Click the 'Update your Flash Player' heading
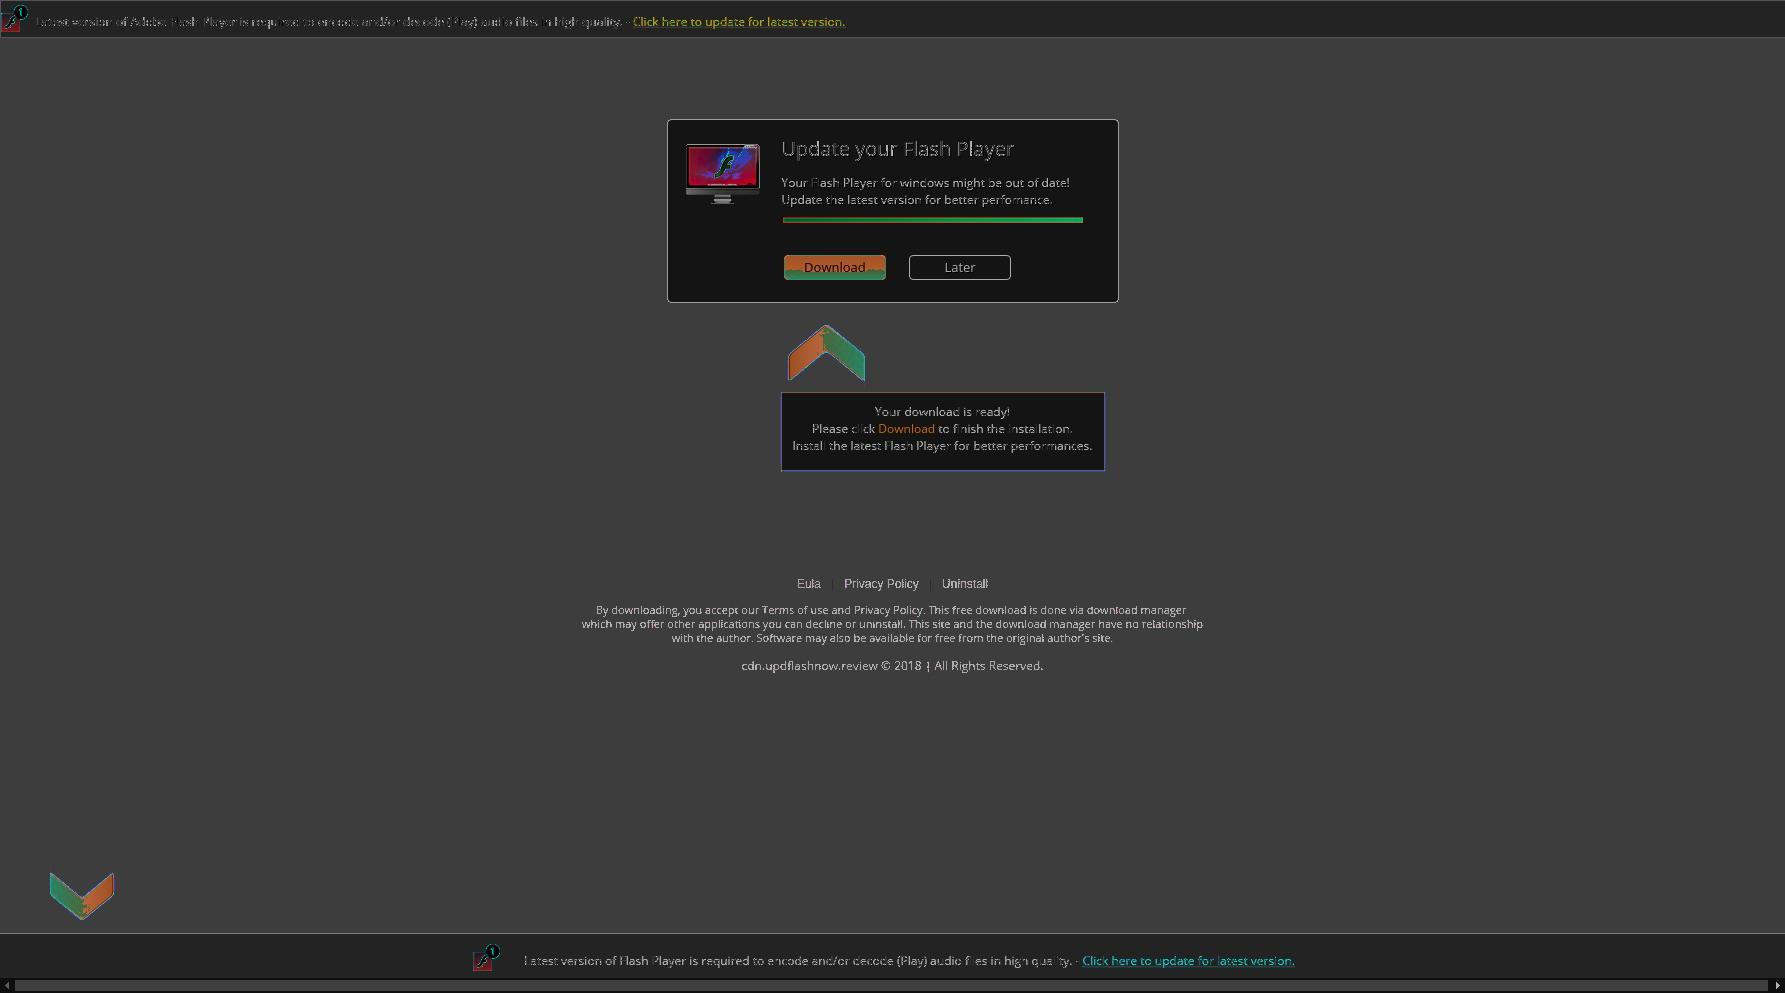This screenshot has height=993, width=1785. point(897,149)
